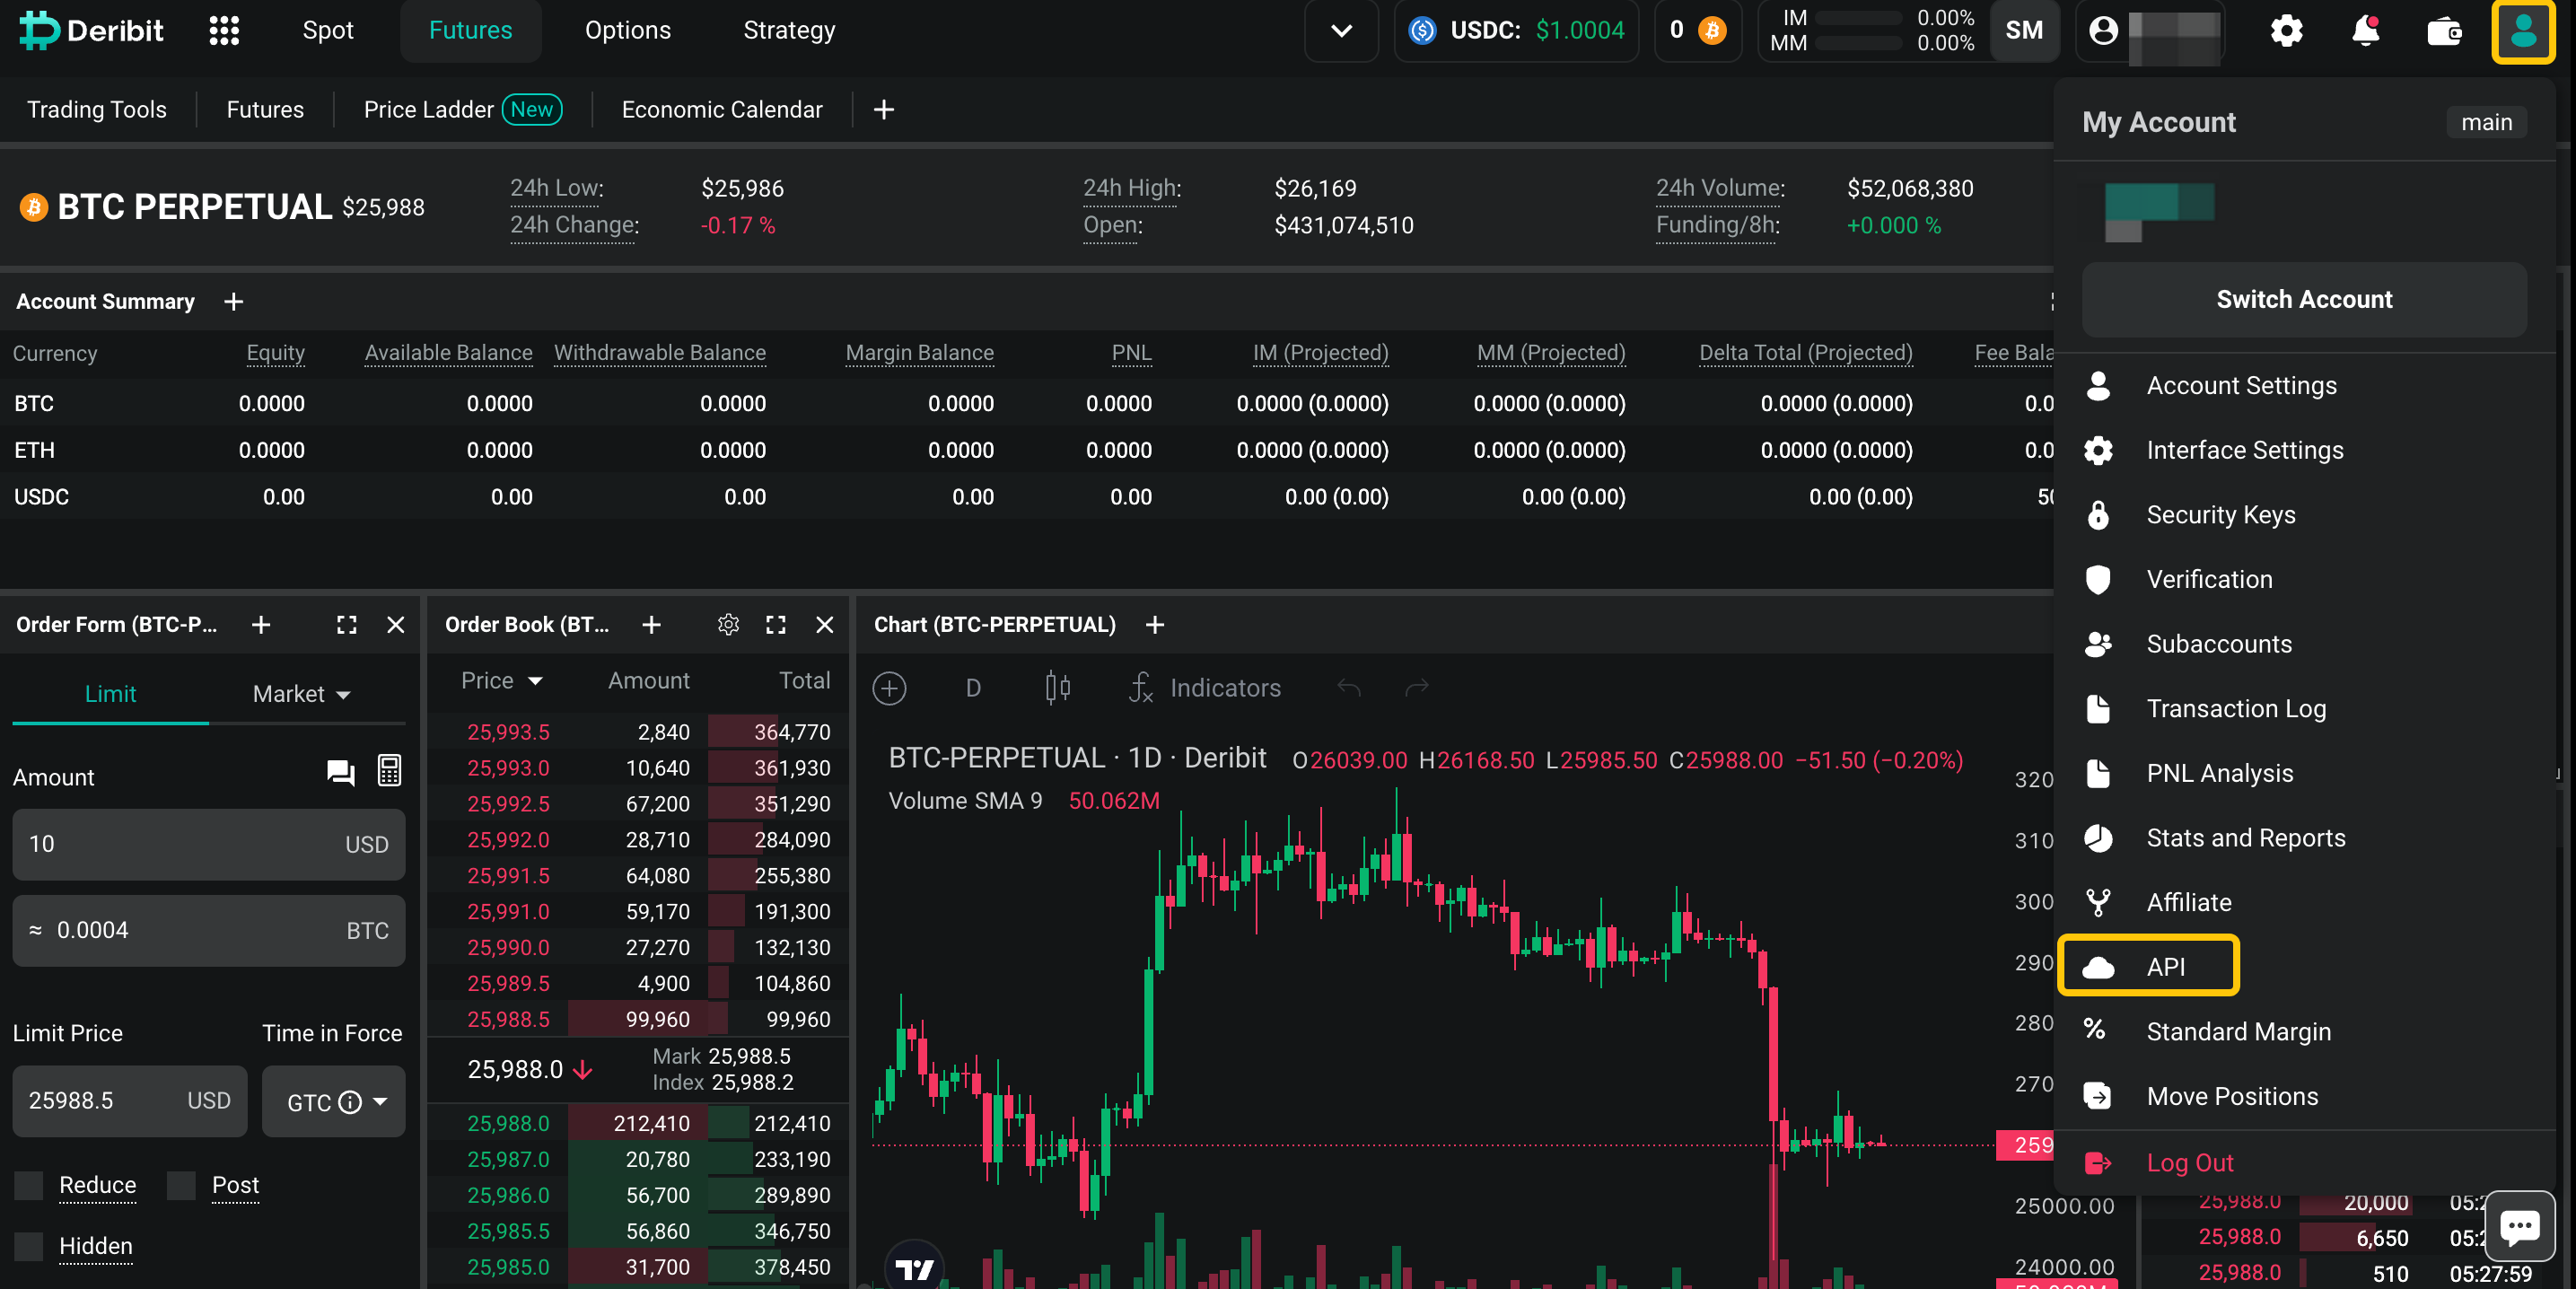2576x1289 pixels.
Task: Enable the Reduce checkbox
Action: point(29,1185)
